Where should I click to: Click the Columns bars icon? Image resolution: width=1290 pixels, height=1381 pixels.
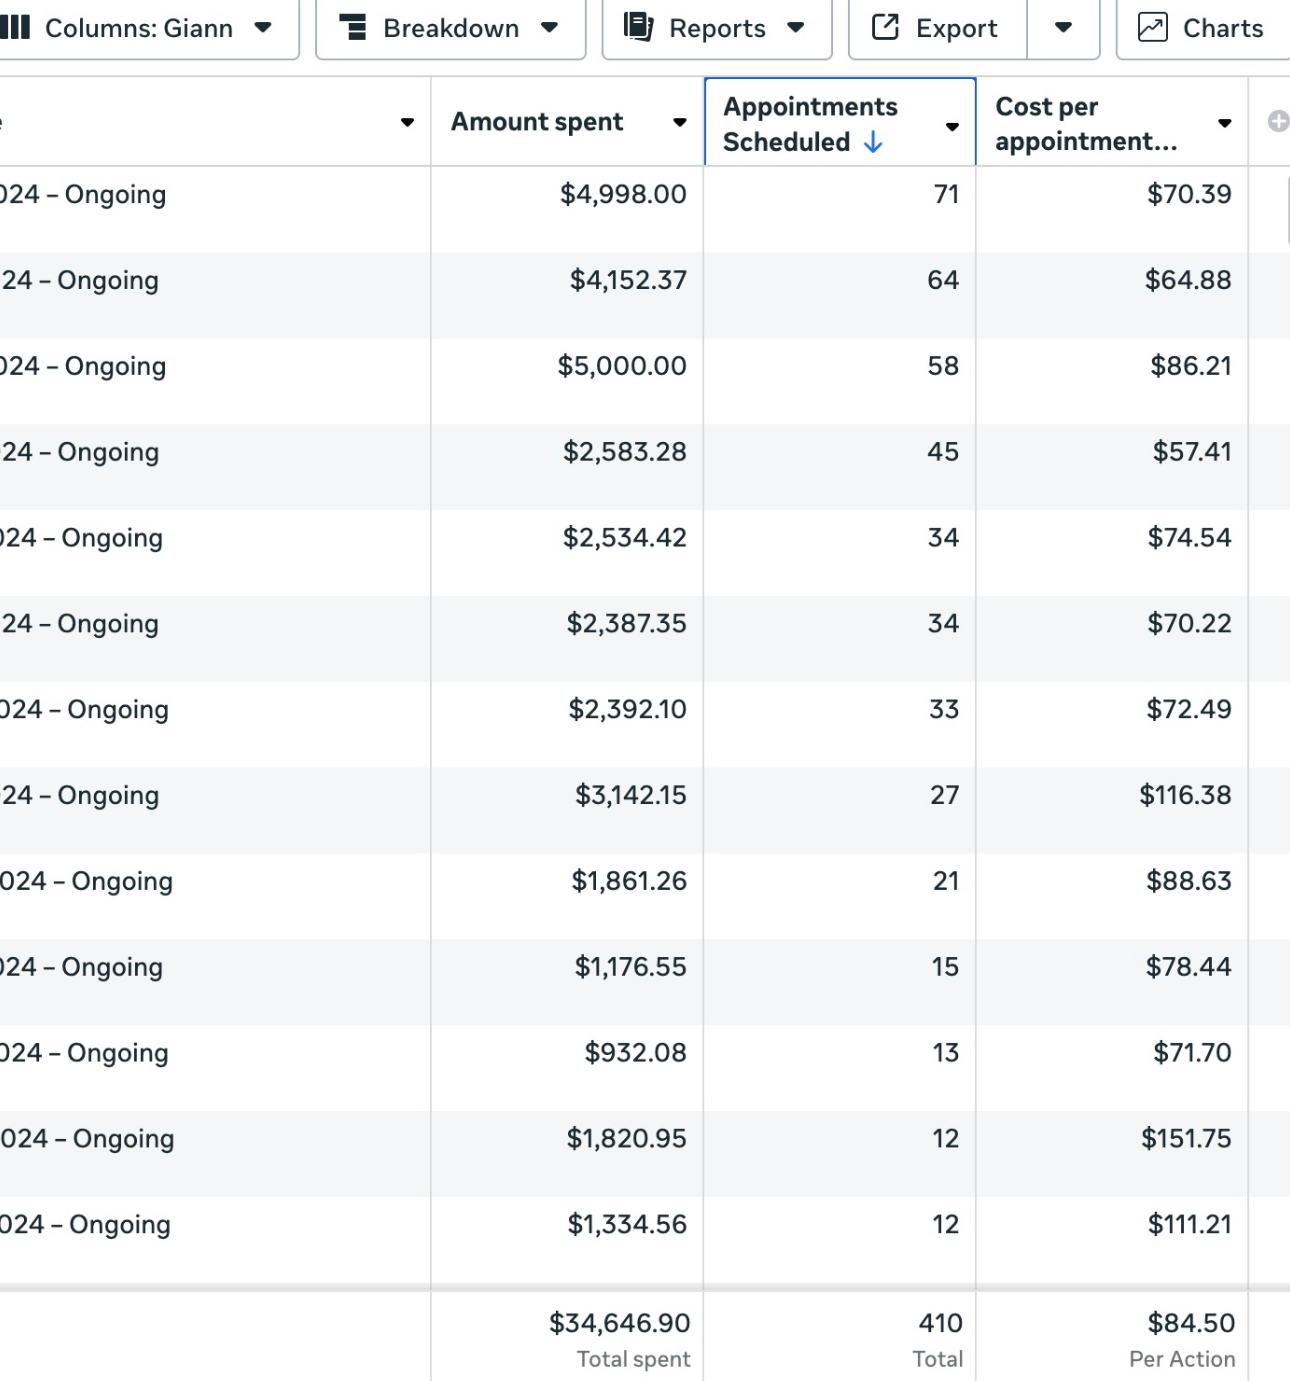click(15, 27)
